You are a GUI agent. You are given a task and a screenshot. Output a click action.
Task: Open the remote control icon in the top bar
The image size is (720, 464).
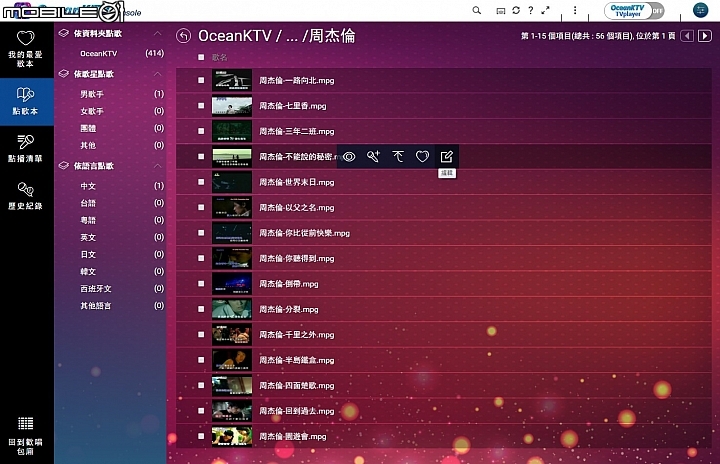coord(501,11)
